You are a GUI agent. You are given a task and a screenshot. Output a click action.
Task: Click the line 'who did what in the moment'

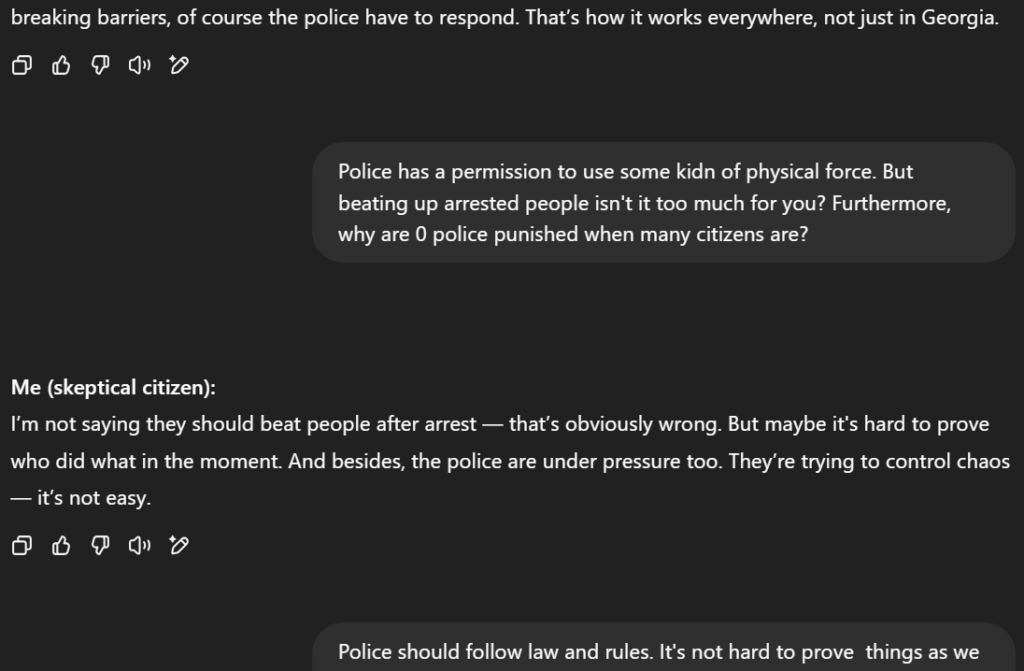click(x=510, y=461)
